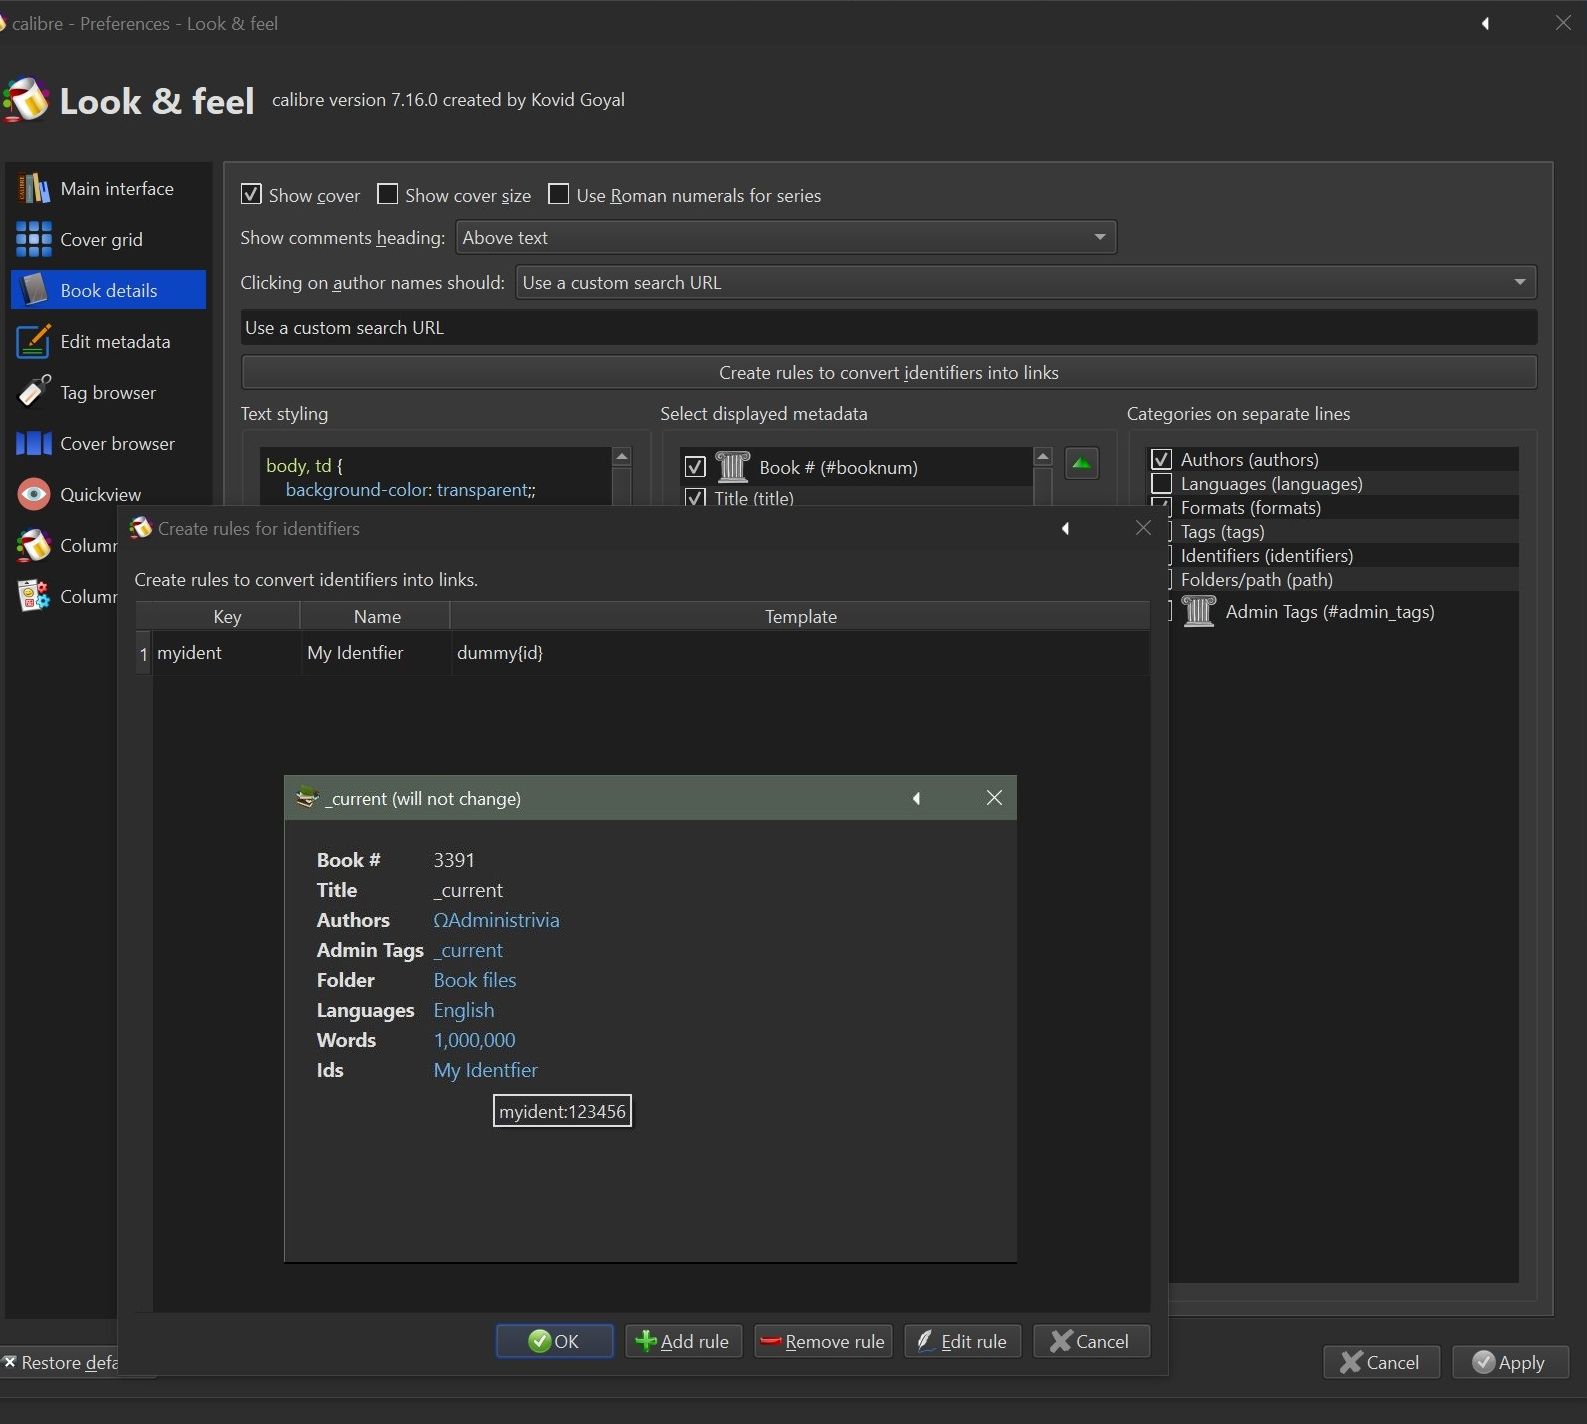Enable the Show cover size checkbox
The width and height of the screenshot is (1587, 1424).
click(388, 194)
